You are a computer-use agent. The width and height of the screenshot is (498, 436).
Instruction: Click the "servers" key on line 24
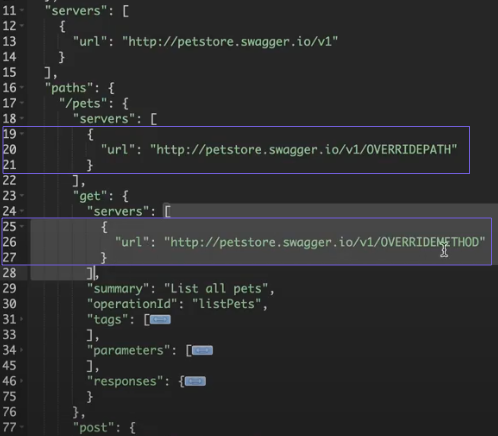(x=118, y=211)
